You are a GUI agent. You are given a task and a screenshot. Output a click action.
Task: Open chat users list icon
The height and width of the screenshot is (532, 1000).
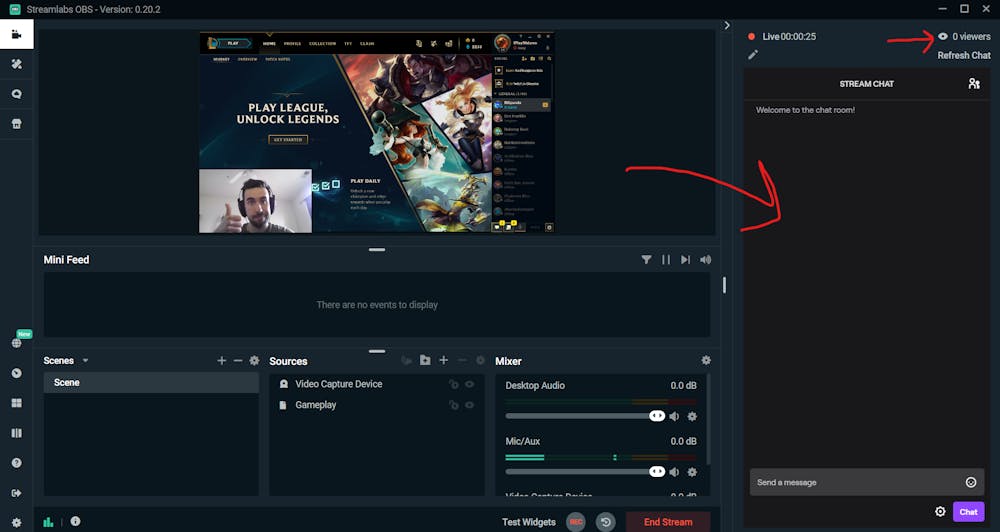pos(974,84)
